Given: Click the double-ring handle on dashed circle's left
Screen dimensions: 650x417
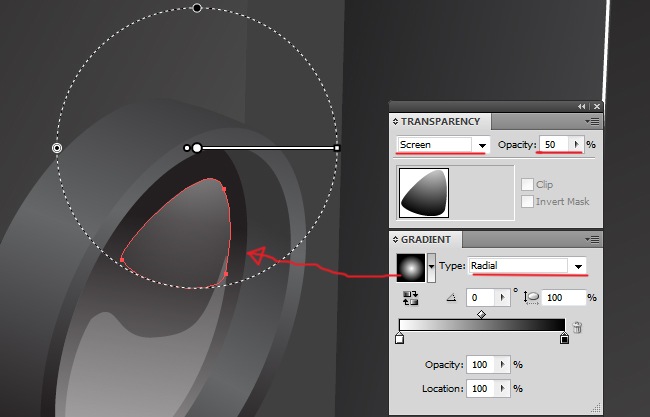Looking at the screenshot, I should 57,148.
